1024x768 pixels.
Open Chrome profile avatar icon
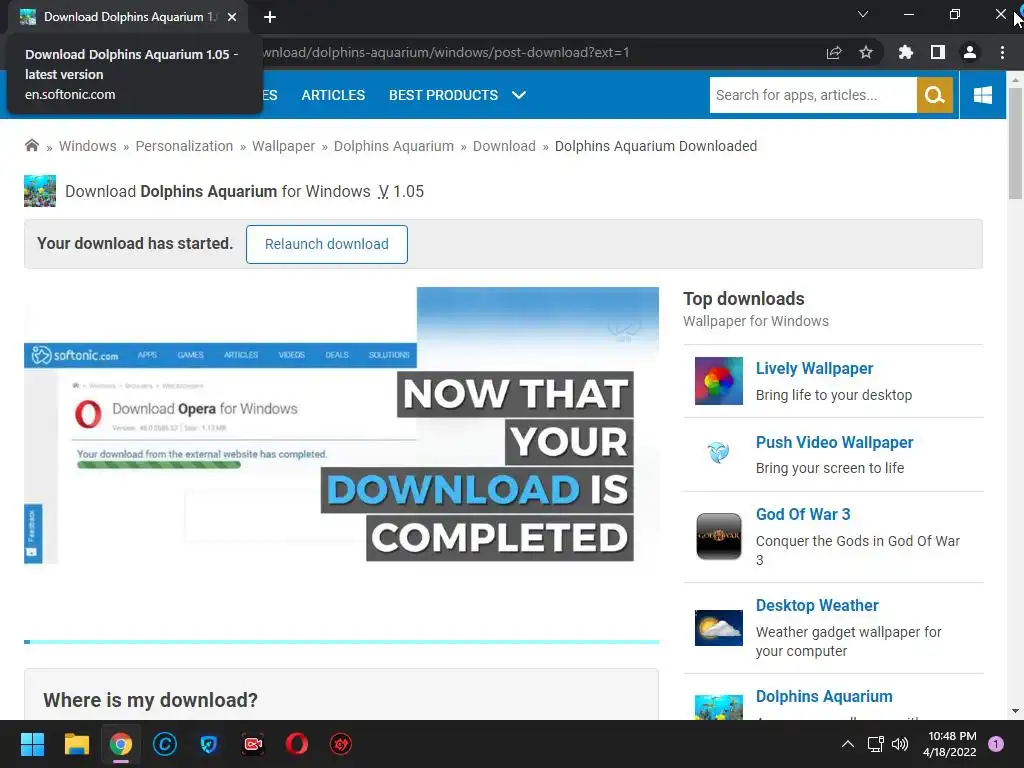click(x=970, y=52)
